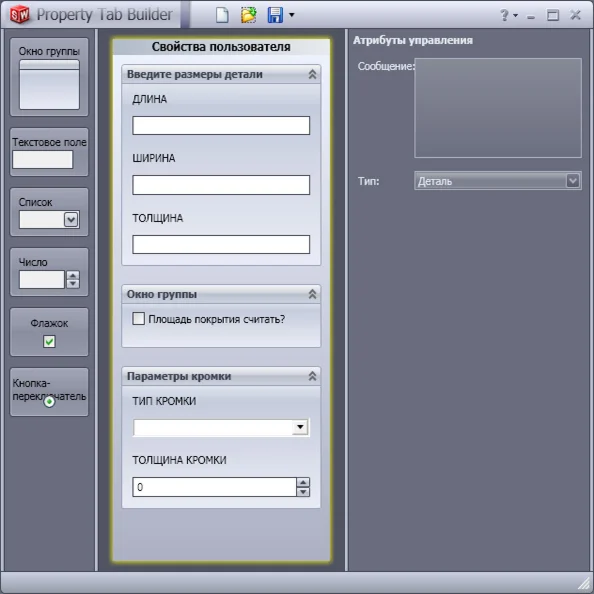Viewport: 594px width, 594px height.
Task: Select the Свойства пользователя tab header
Action: coord(221,47)
